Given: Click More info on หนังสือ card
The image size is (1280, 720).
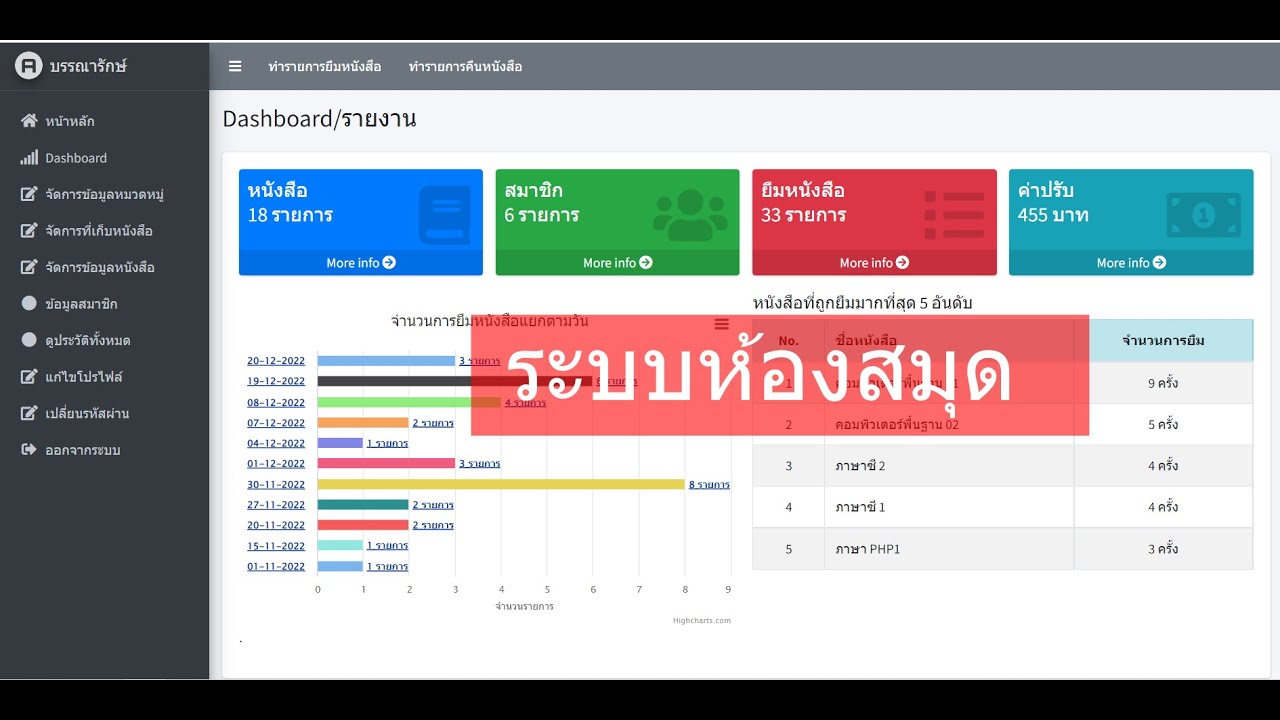Looking at the screenshot, I should pos(361,263).
